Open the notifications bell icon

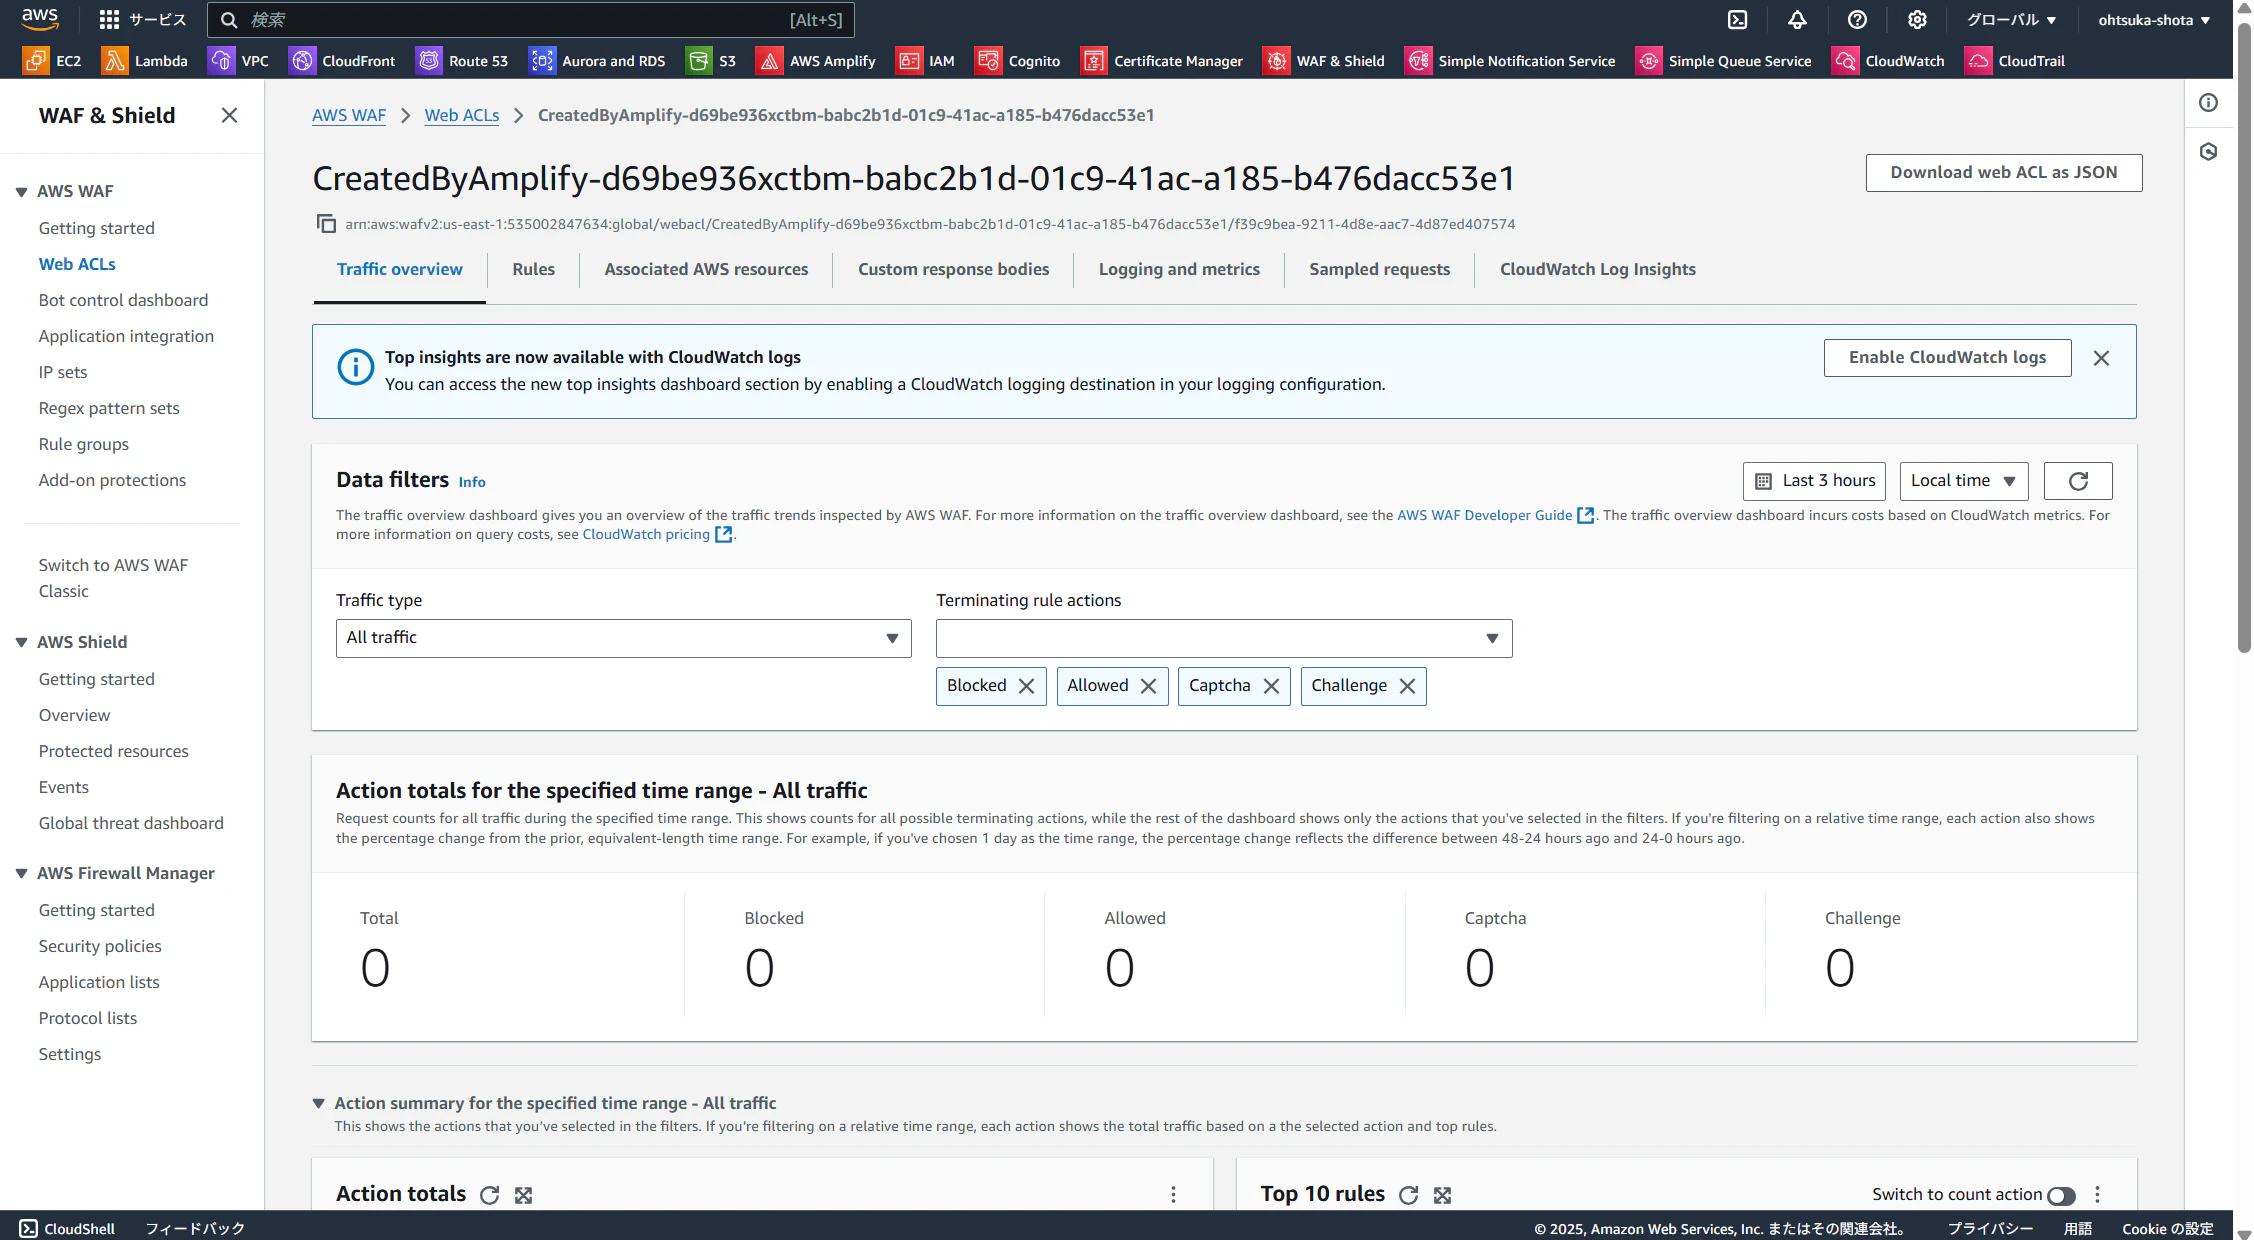click(x=1797, y=20)
